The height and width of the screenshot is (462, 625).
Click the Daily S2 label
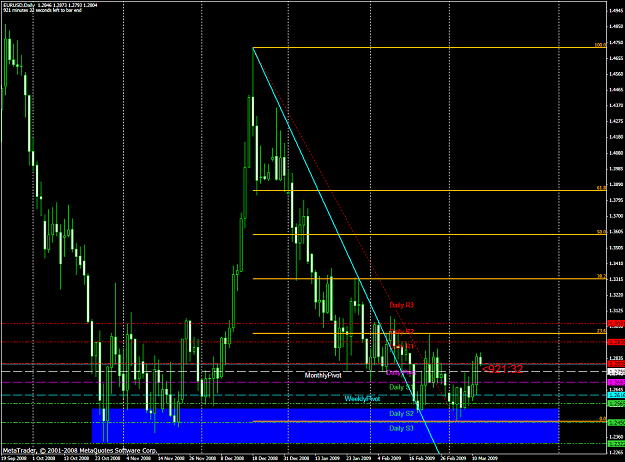pyautogui.click(x=401, y=414)
